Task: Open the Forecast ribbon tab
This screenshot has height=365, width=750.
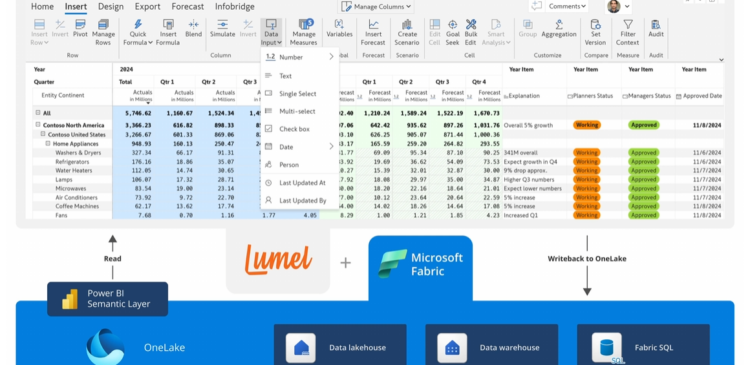Action: (188, 7)
